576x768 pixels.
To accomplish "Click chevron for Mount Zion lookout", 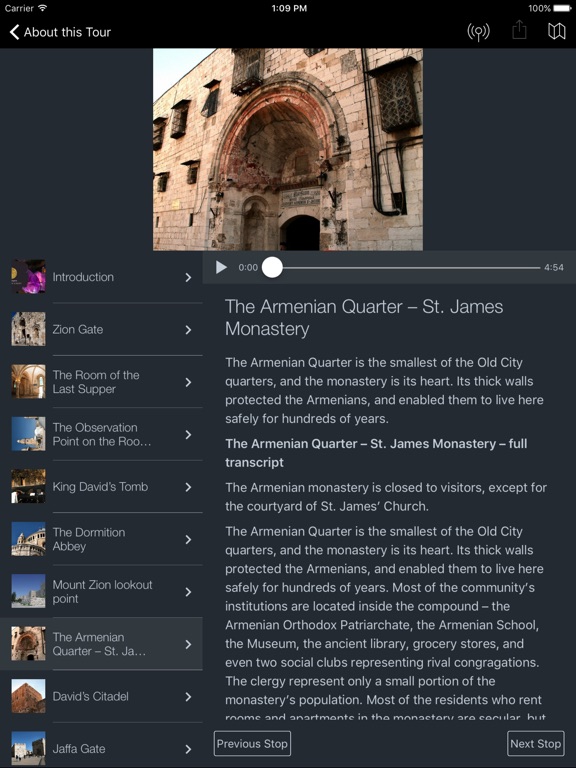I will [189, 592].
